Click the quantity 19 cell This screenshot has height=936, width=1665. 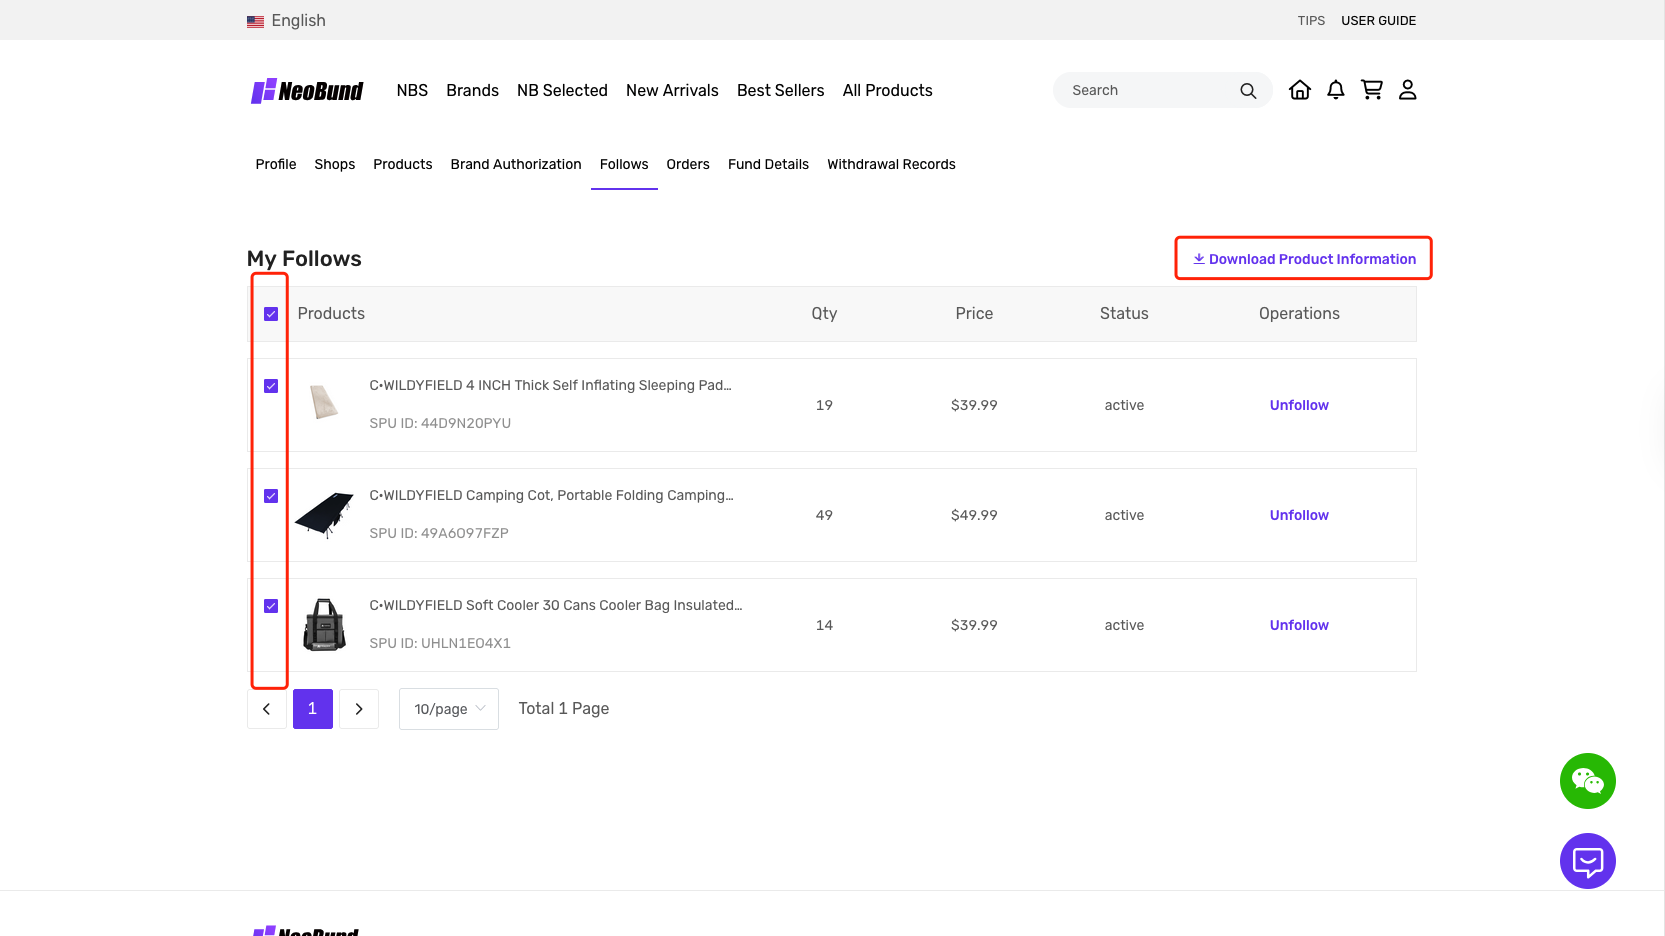click(824, 405)
